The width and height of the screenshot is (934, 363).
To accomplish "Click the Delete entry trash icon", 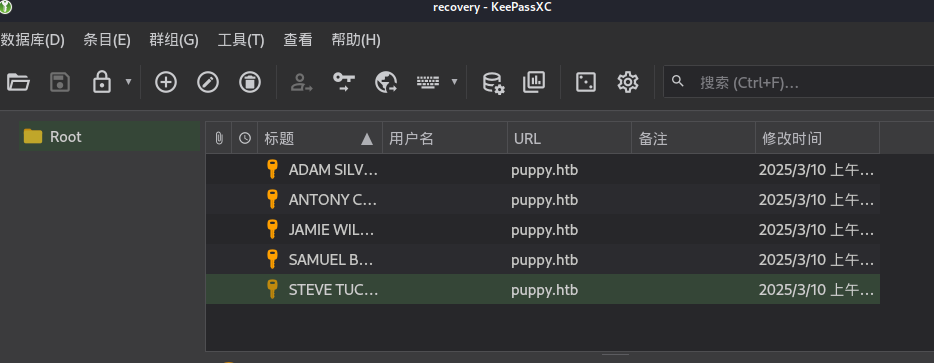I will pos(250,82).
